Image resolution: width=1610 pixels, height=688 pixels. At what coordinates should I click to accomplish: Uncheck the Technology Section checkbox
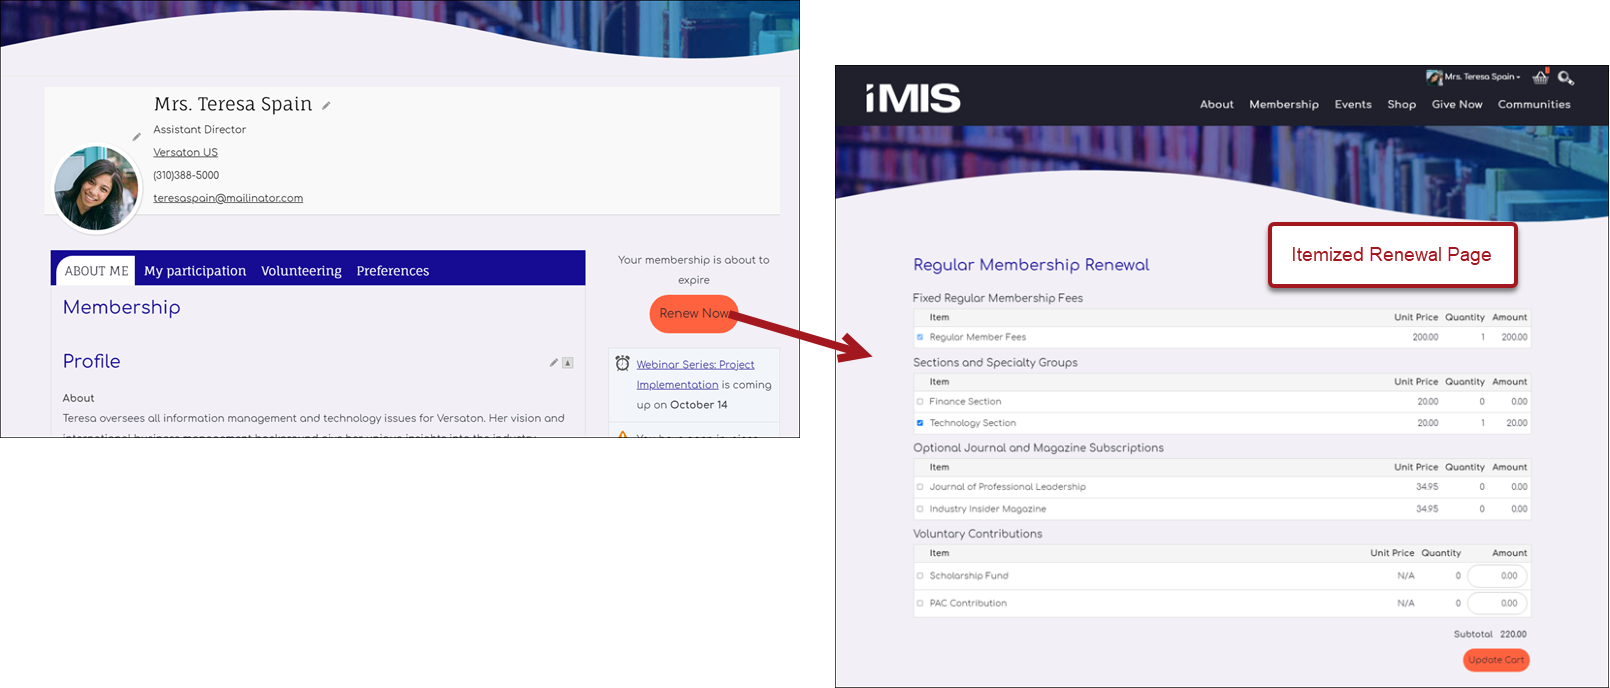pyautogui.click(x=920, y=423)
